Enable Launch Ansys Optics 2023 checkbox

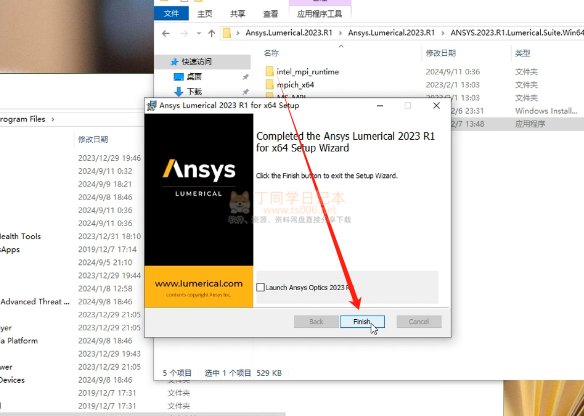(260, 288)
